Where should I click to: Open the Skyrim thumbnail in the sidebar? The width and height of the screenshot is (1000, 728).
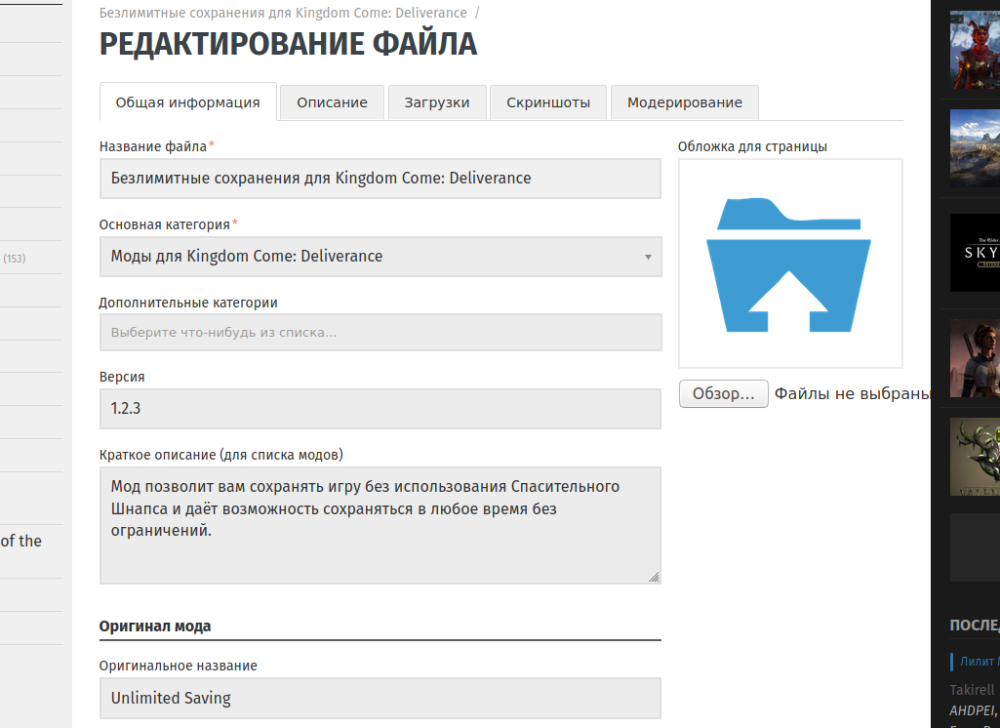click(975, 252)
